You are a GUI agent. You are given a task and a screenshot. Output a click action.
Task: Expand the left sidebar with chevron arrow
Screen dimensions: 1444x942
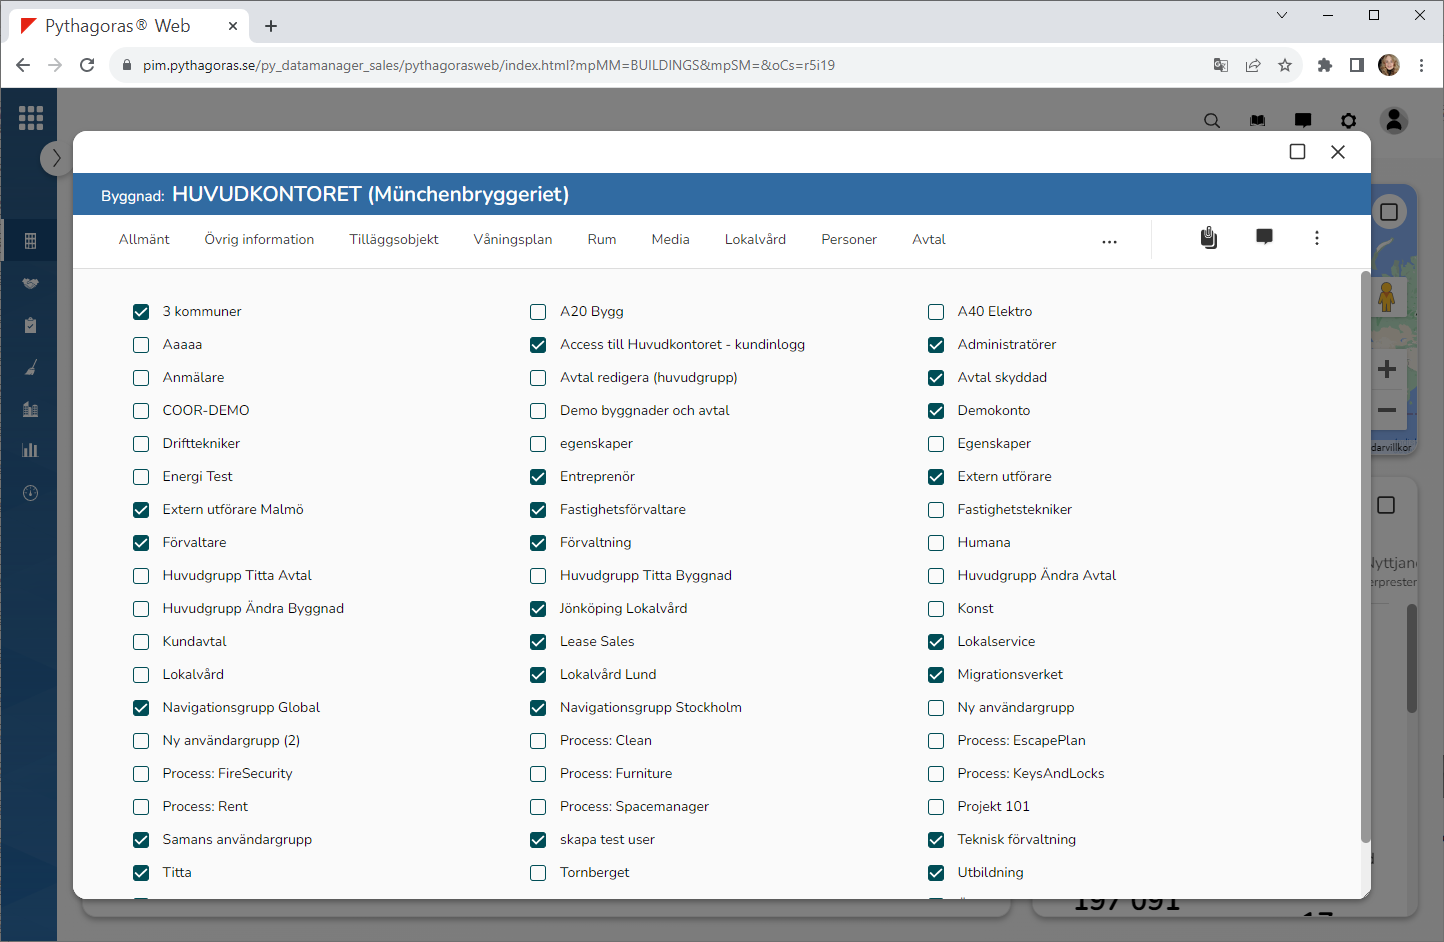tap(56, 158)
